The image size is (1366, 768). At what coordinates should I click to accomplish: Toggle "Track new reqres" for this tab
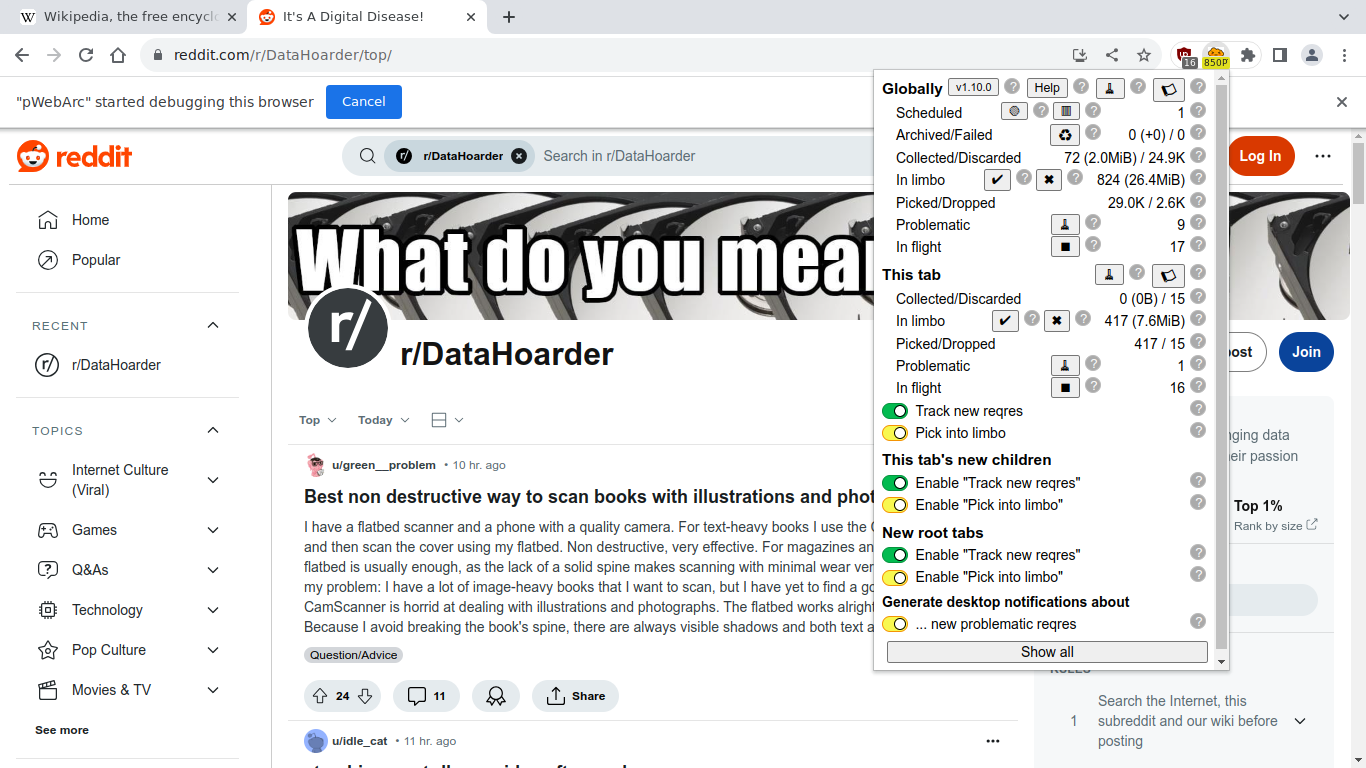click(894, 411)
